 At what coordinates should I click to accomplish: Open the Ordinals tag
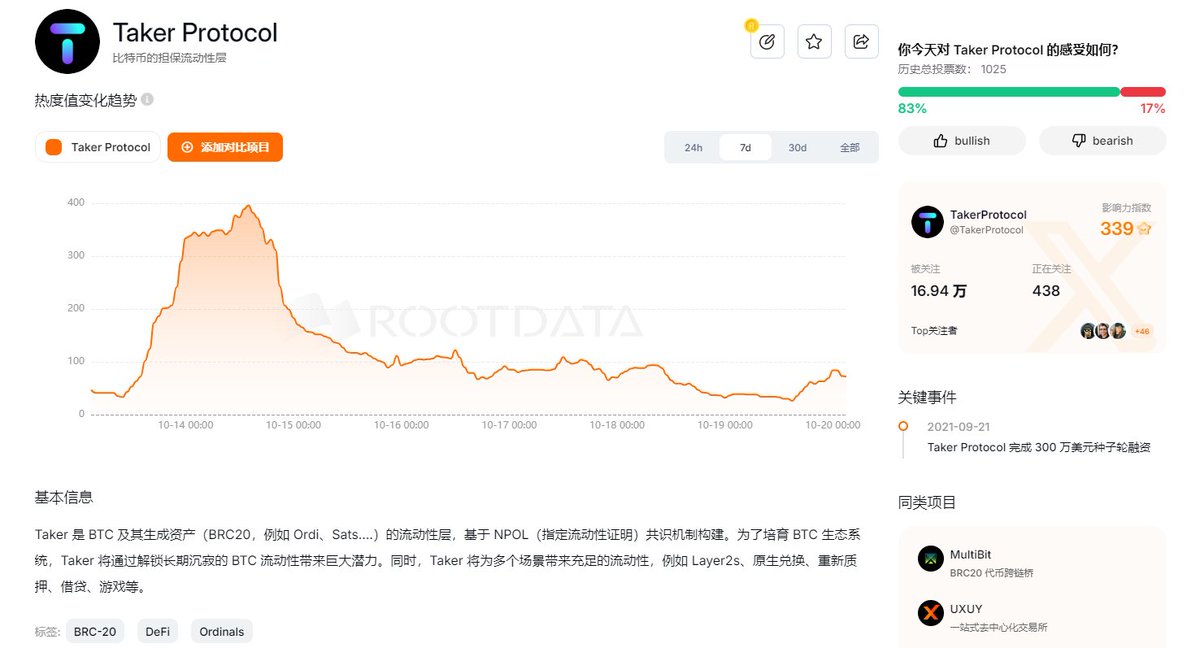pyautogui.click(x=221, y=631)
